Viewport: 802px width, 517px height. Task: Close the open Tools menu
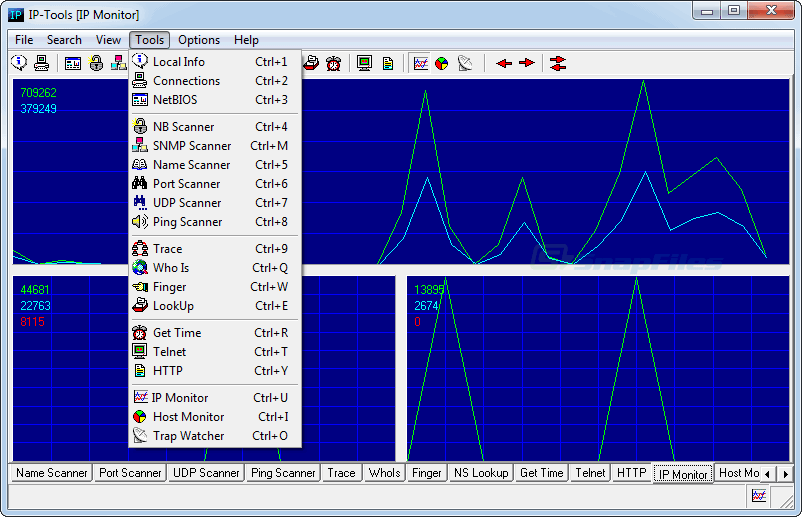tap(149, 40)
